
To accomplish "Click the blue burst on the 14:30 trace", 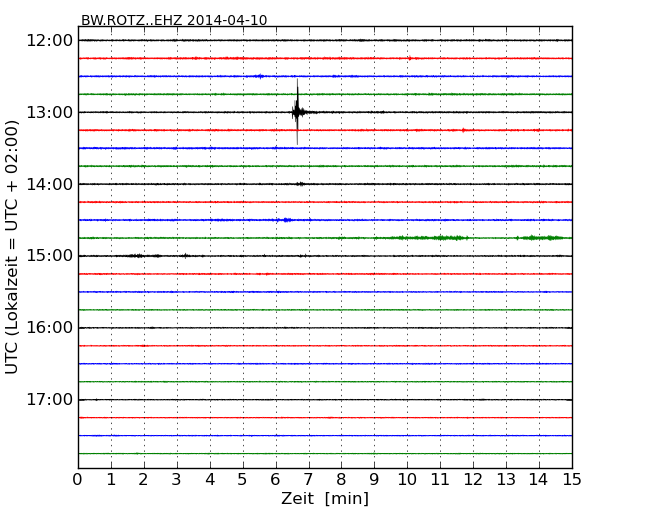I will [x=286, y=220].
